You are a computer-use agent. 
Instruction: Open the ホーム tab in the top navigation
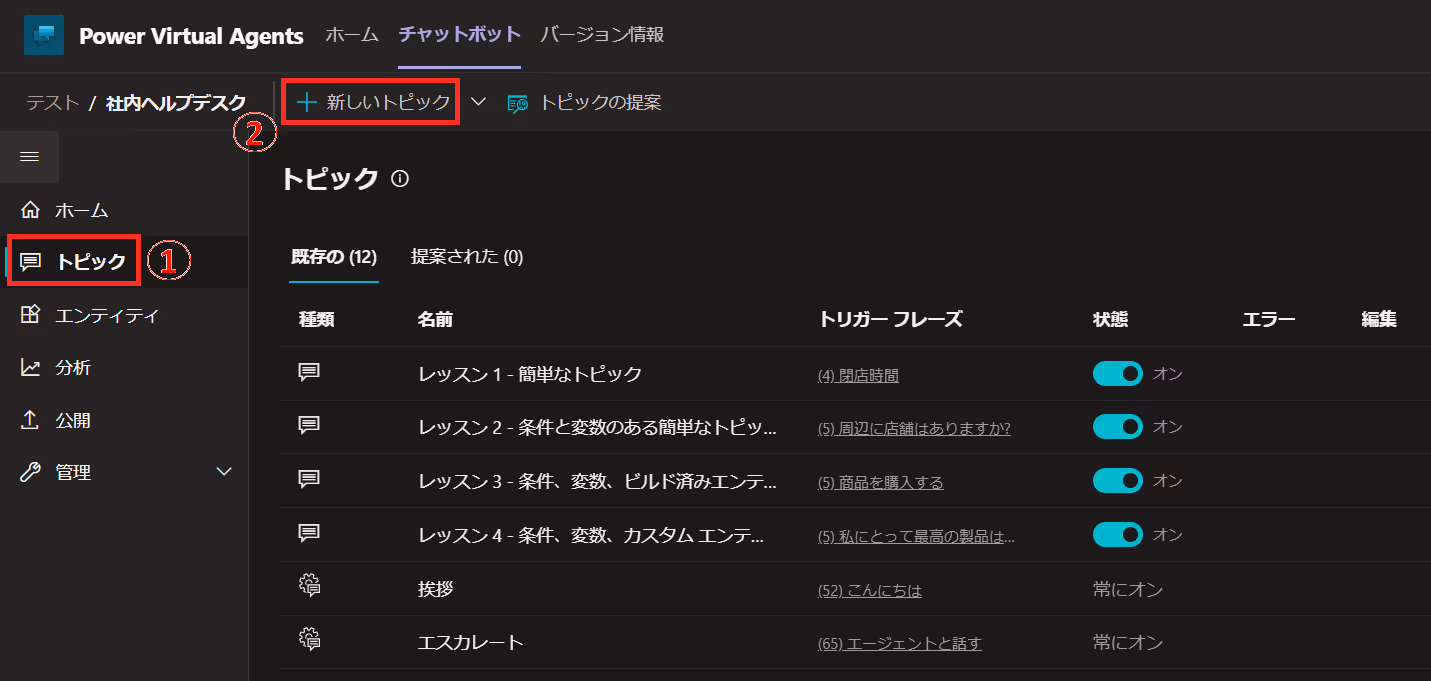click(x=352, y=35)
